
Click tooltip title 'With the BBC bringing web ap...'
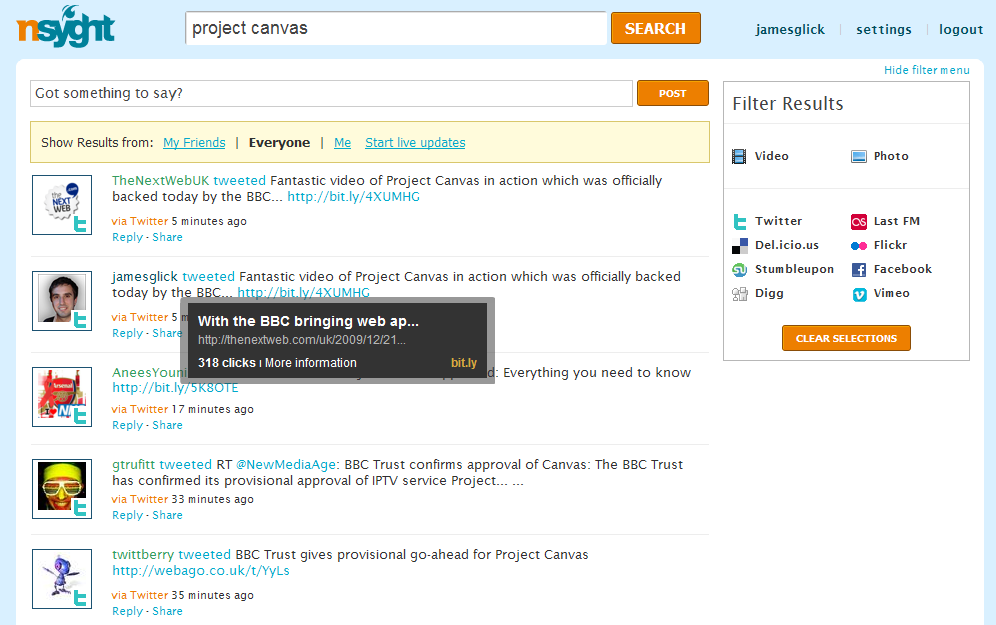click(308, 321)
